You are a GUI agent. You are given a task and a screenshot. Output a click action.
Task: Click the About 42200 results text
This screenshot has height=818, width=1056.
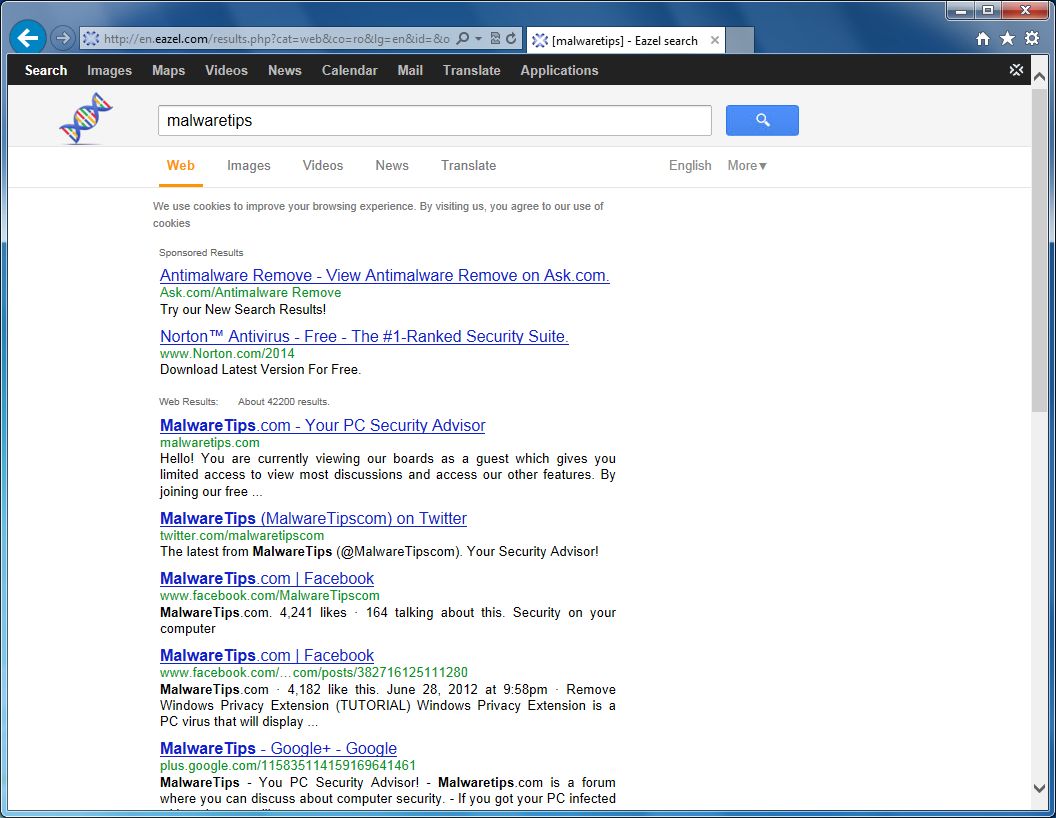pos(284,401)
